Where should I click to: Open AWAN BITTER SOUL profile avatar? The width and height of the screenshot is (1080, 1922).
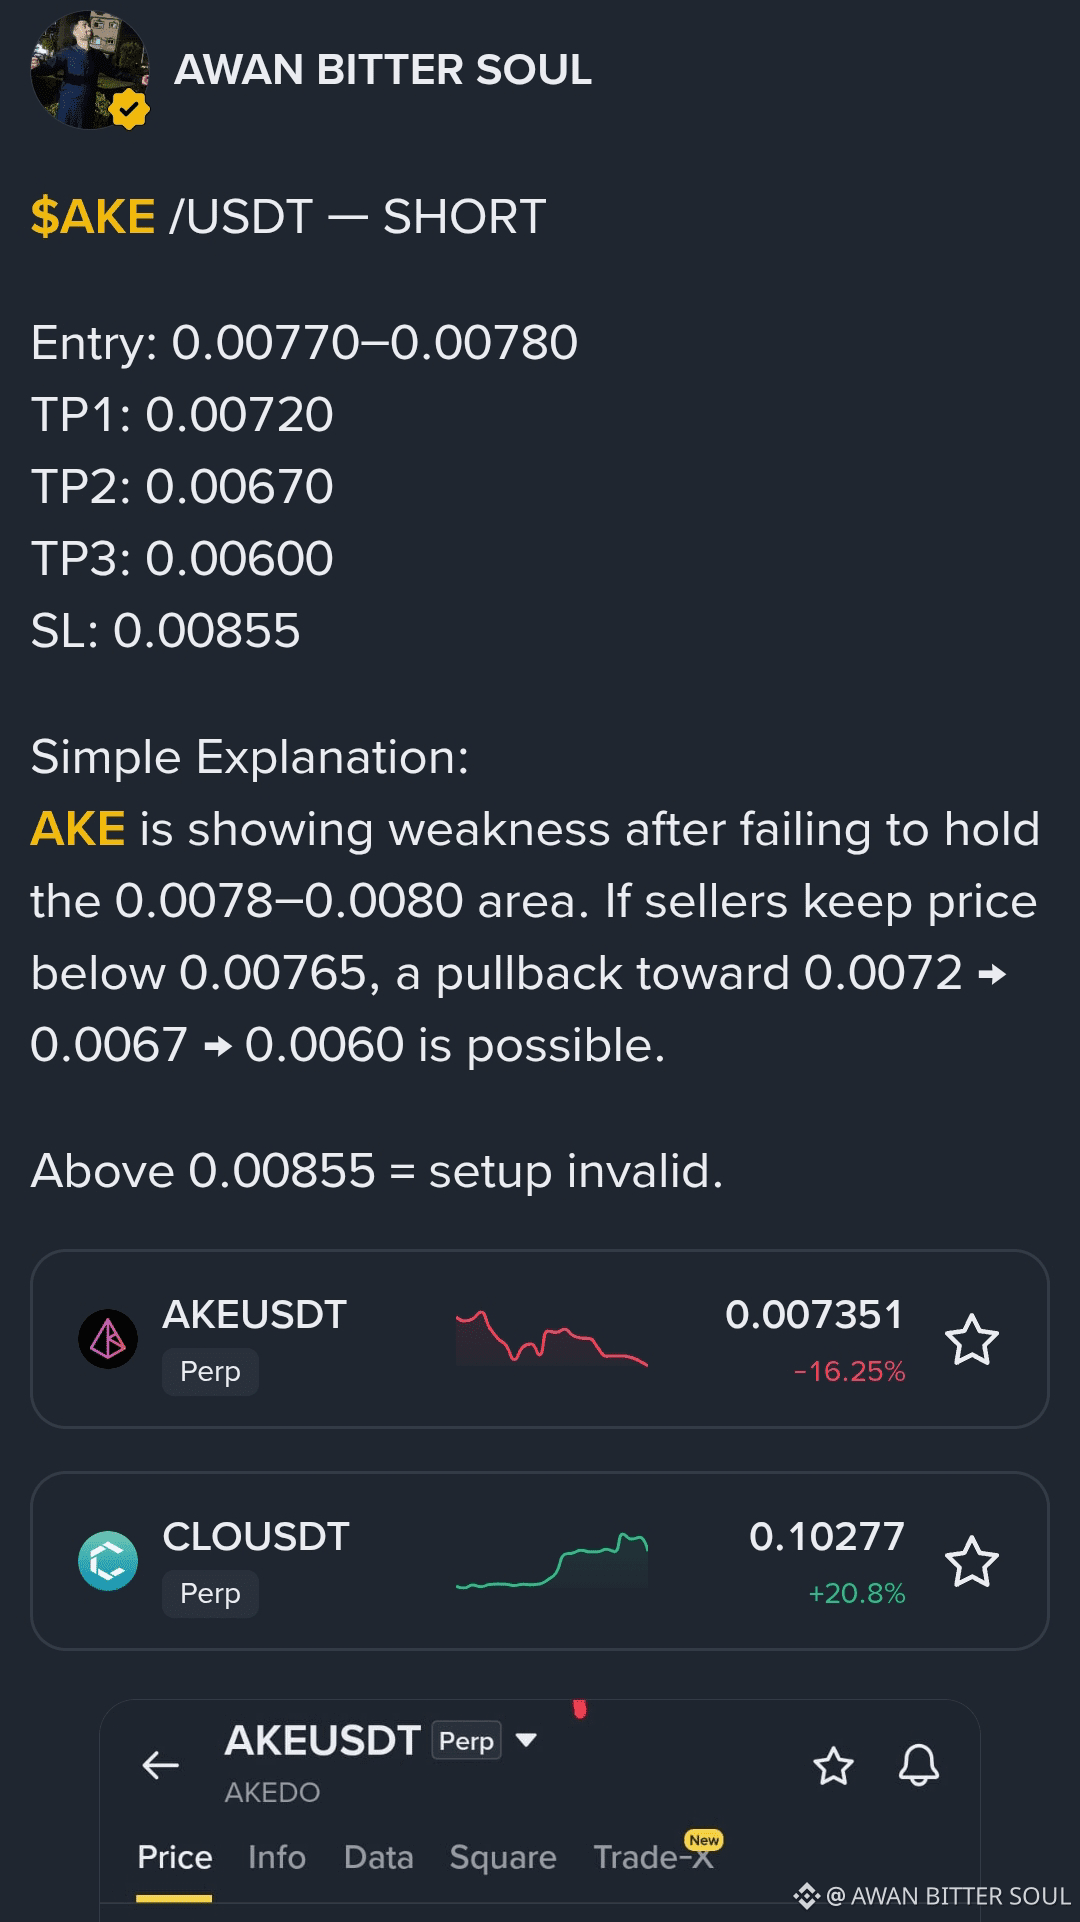coord(90,70)
